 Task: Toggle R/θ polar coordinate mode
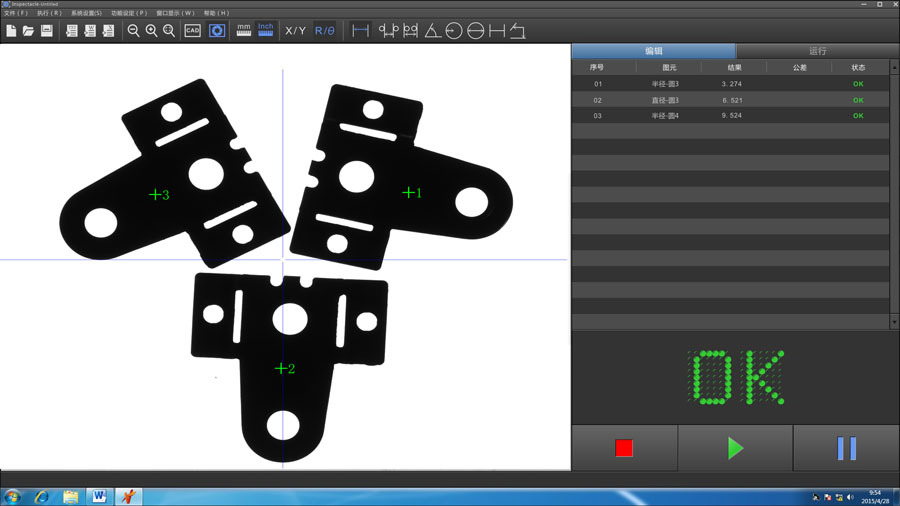[x=325, y=31]
